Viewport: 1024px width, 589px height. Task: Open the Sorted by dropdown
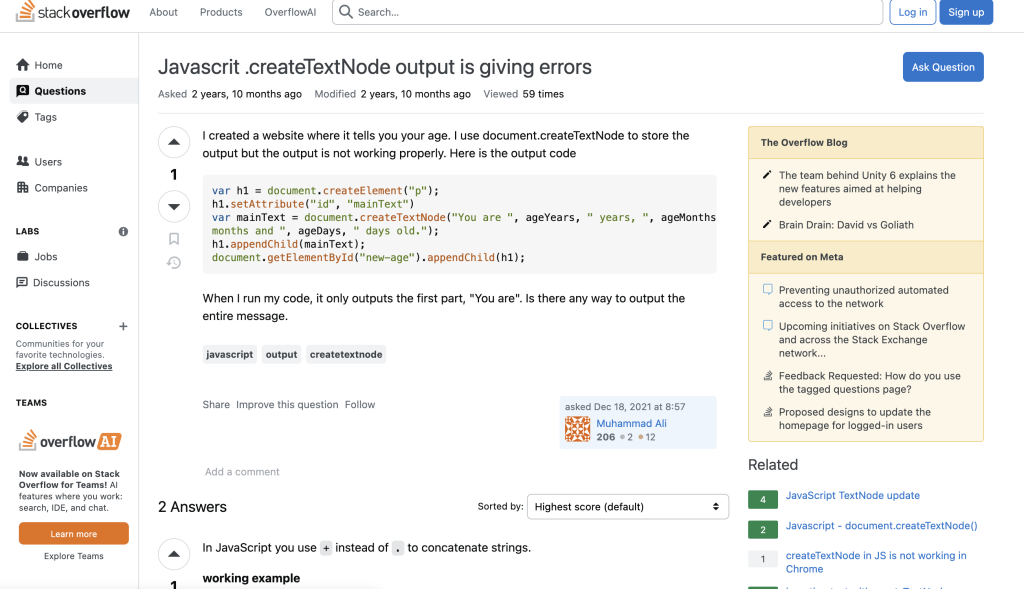click(627, 507)
